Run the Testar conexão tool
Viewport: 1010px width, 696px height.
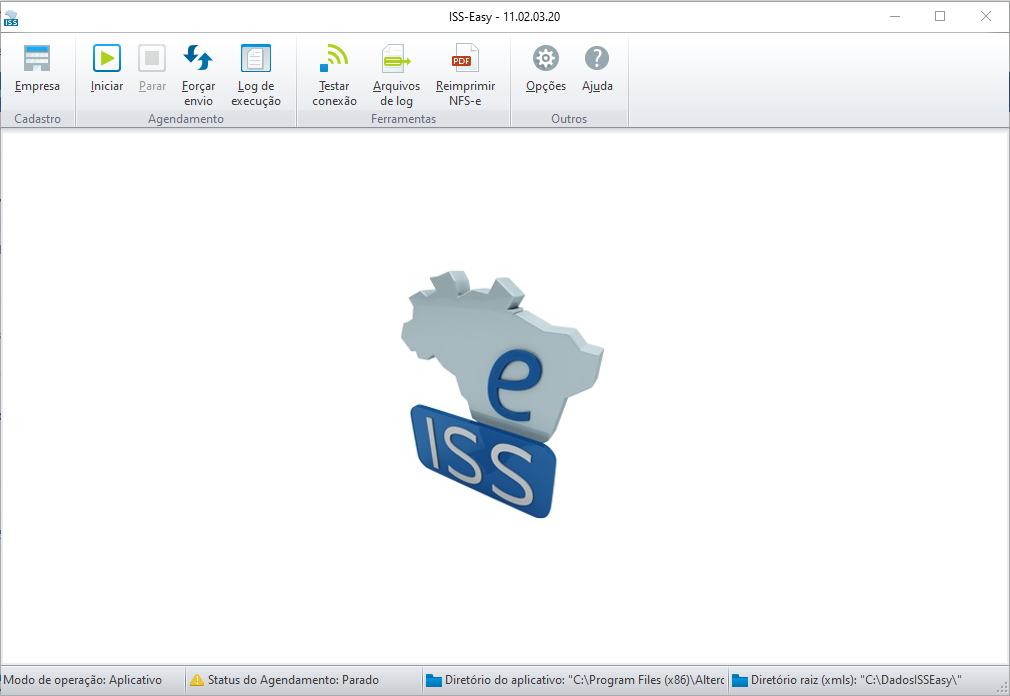tap(334, 59)
